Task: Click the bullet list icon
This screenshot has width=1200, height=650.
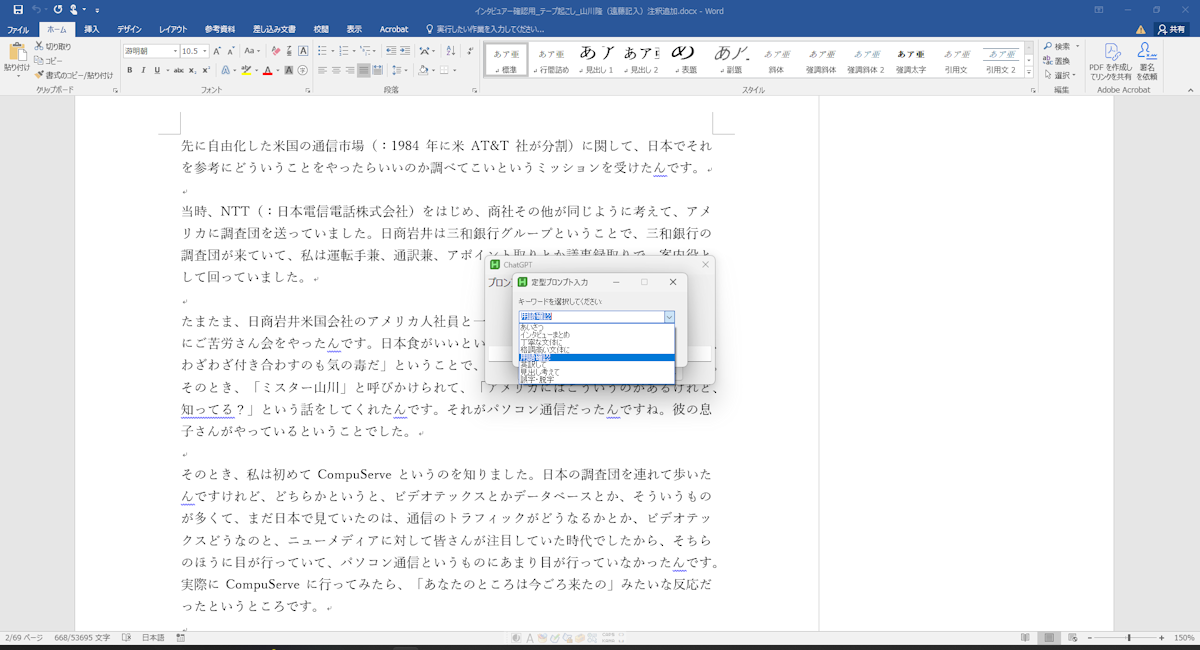Action: pyautogui.click(x=323, y=50)
